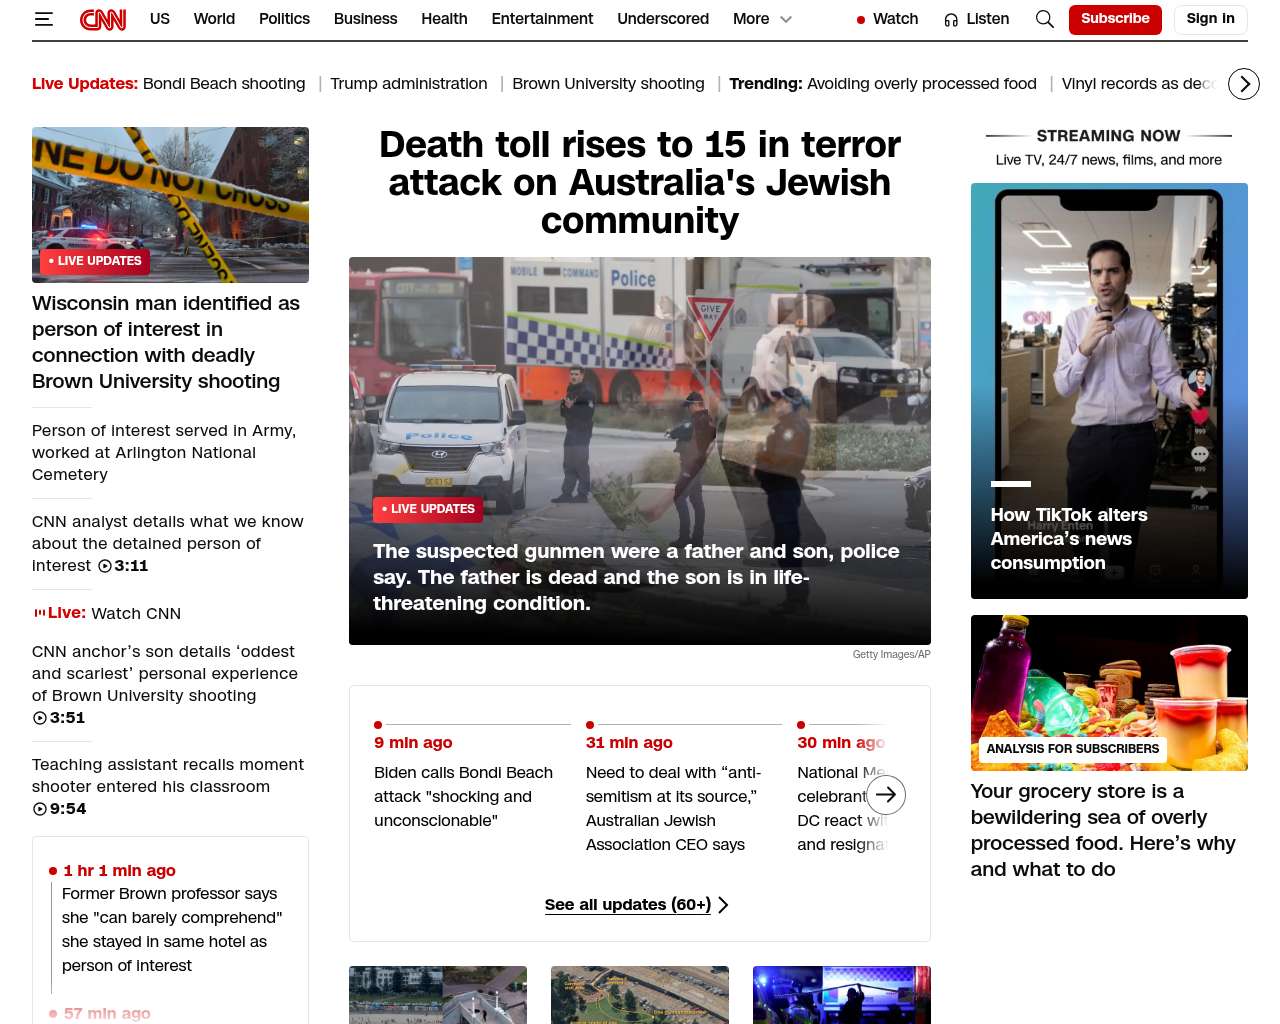Open the Underscored section
The image size is (1280, 1024).
[663, 19]
